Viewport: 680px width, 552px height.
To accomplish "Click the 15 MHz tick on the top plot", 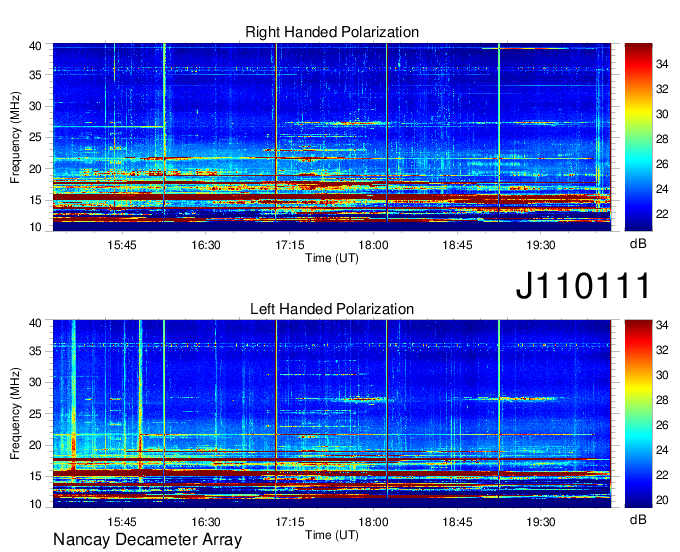I will (x=35, y=200).
